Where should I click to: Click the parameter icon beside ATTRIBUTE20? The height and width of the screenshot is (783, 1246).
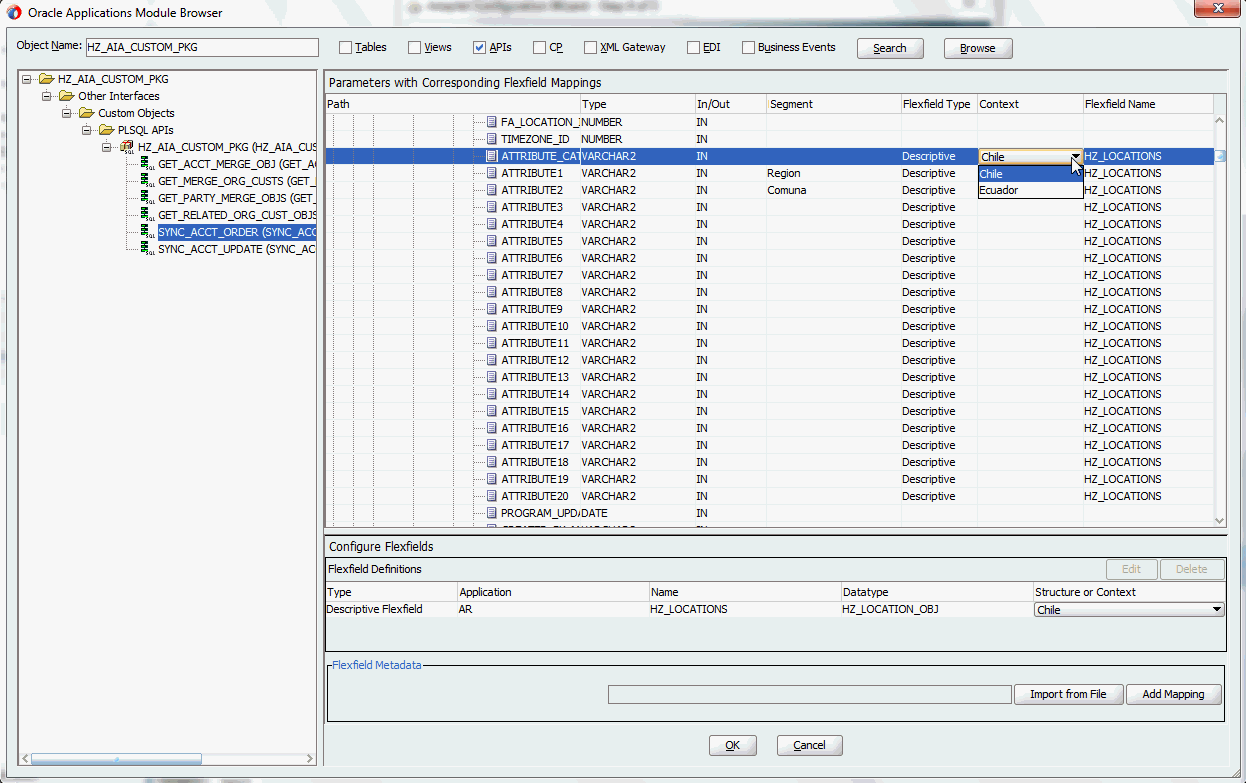click(x=491, y=496)
